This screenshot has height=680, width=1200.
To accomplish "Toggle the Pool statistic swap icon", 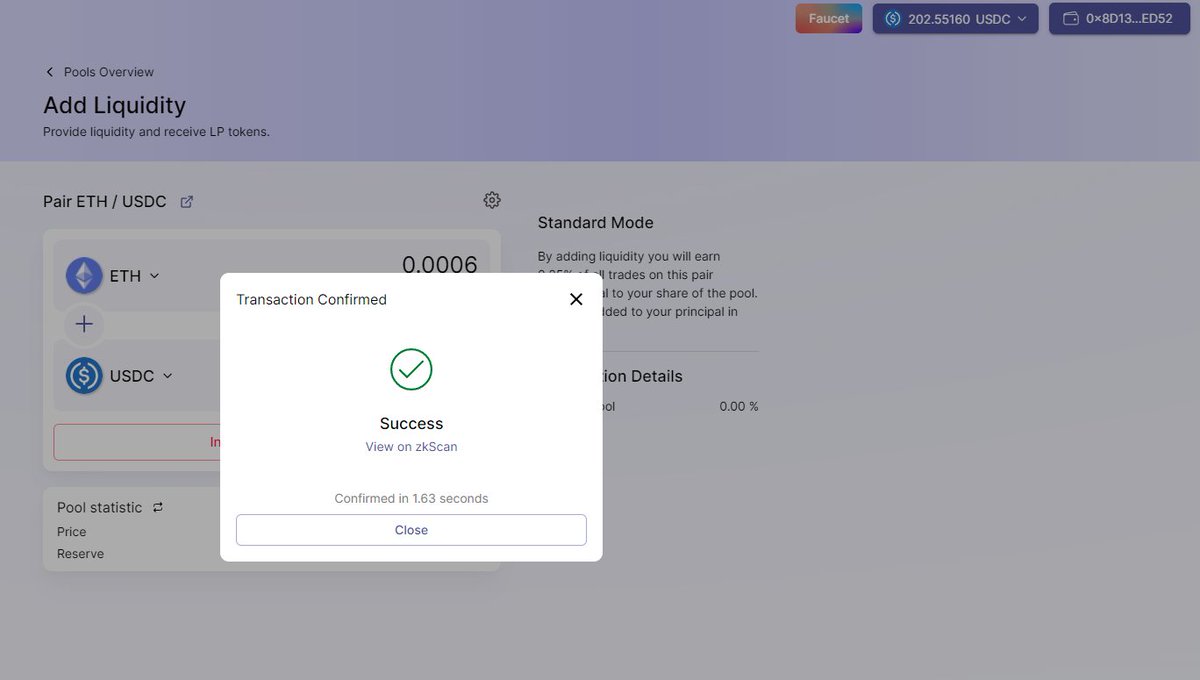I will [158, 507].
